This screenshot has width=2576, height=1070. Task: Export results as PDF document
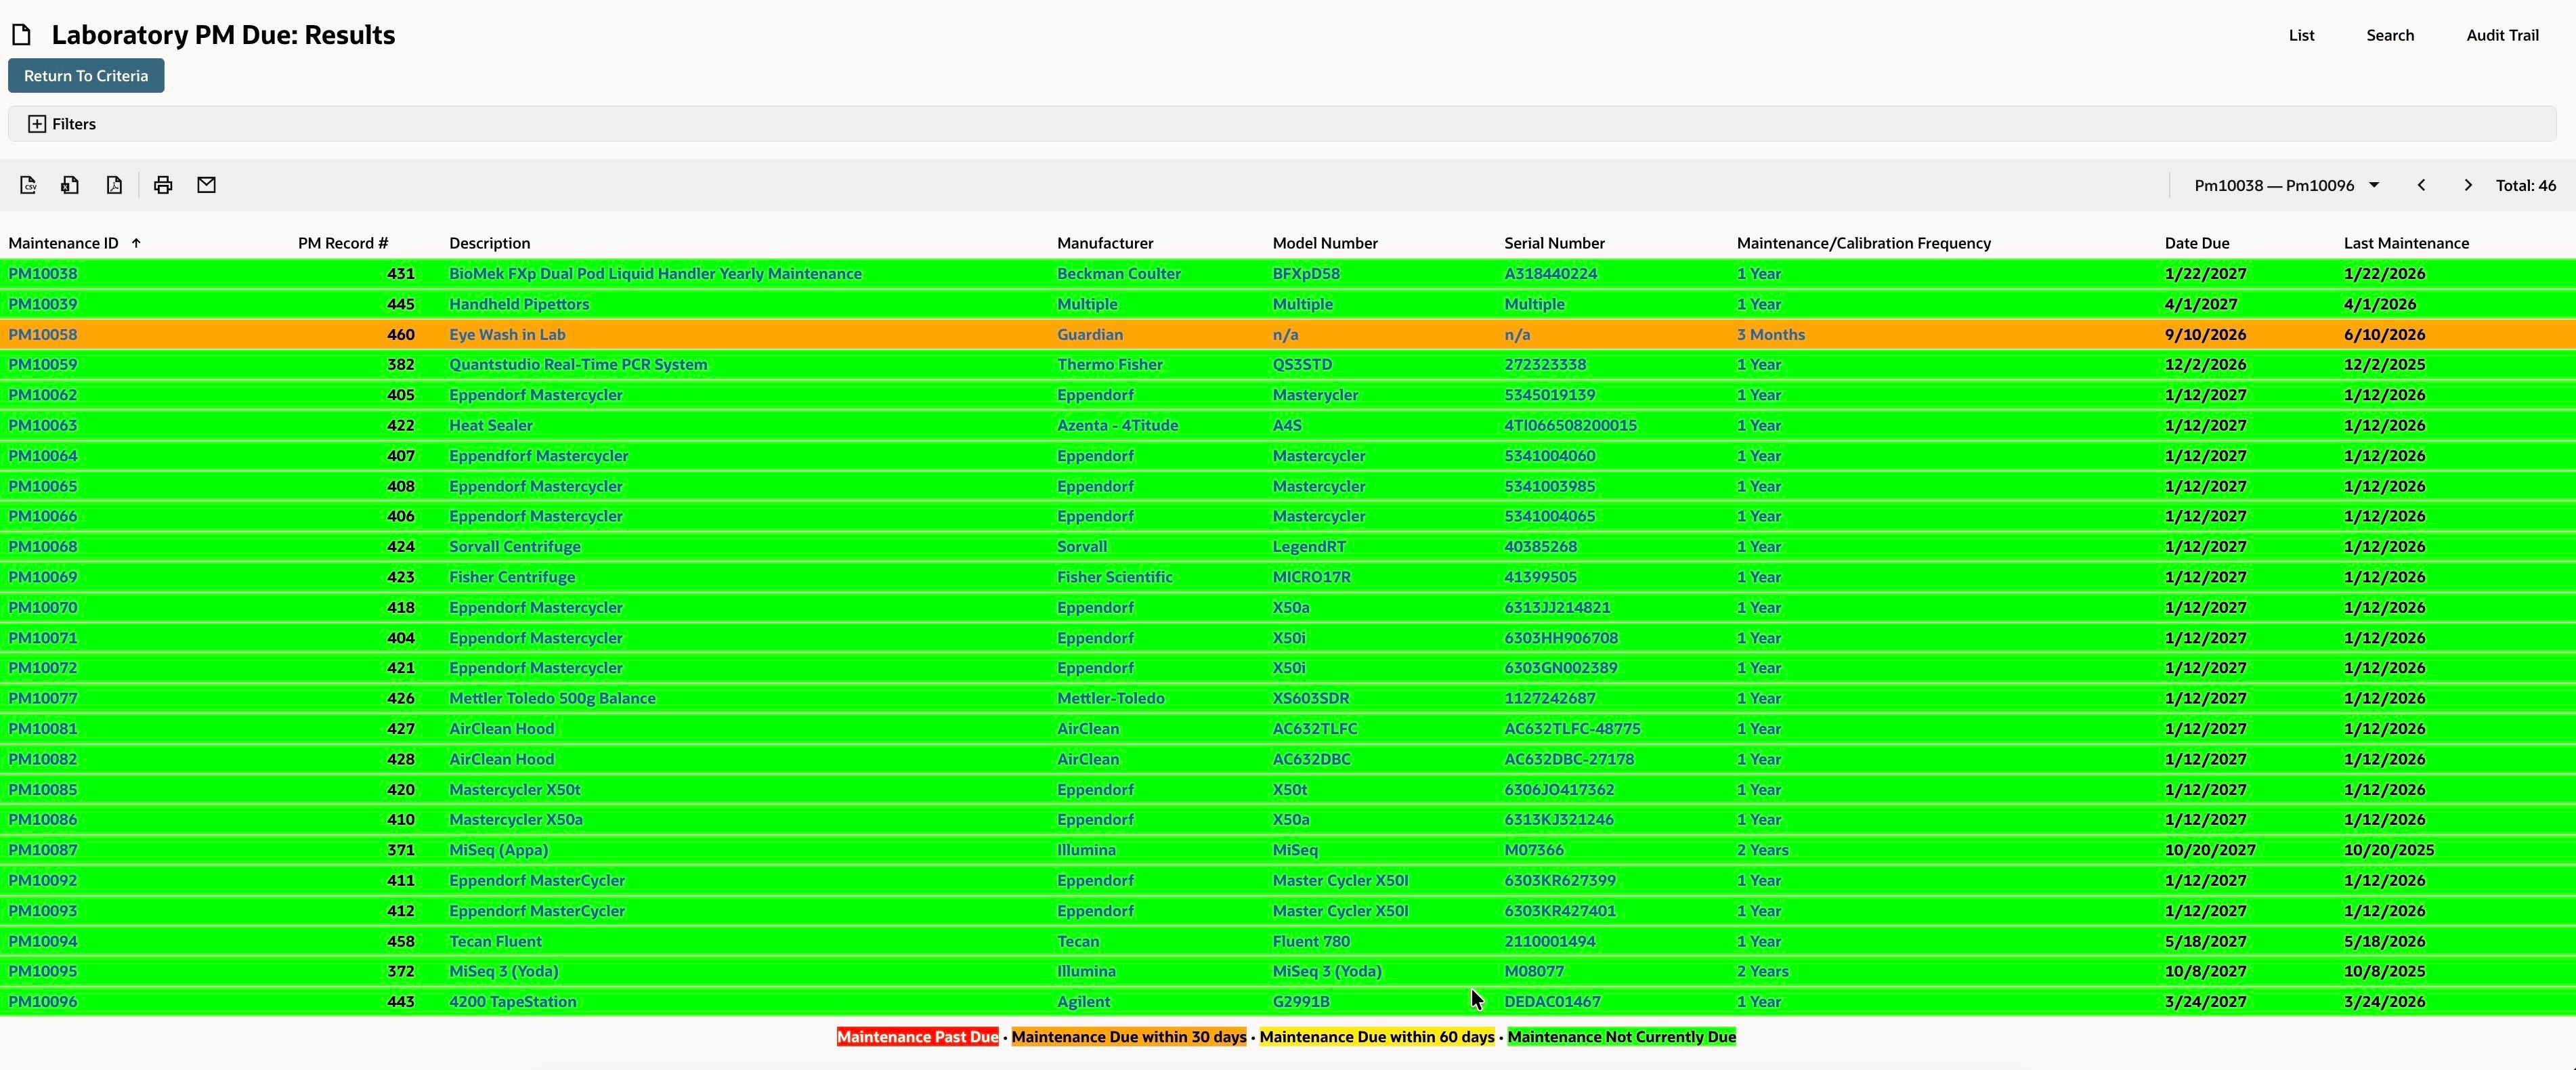(114, 185)
